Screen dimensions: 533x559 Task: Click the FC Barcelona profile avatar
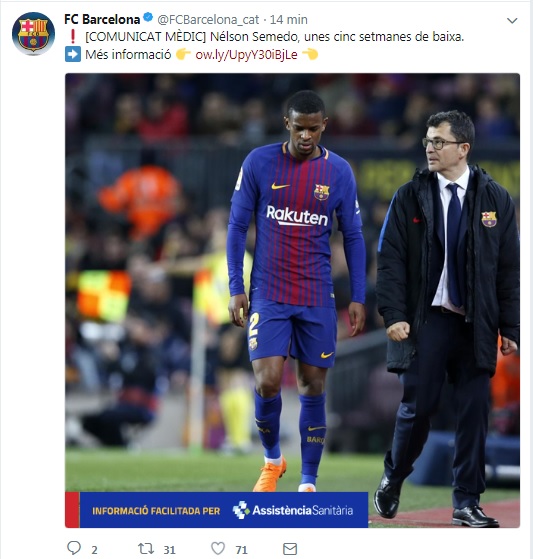pos(33,34)
